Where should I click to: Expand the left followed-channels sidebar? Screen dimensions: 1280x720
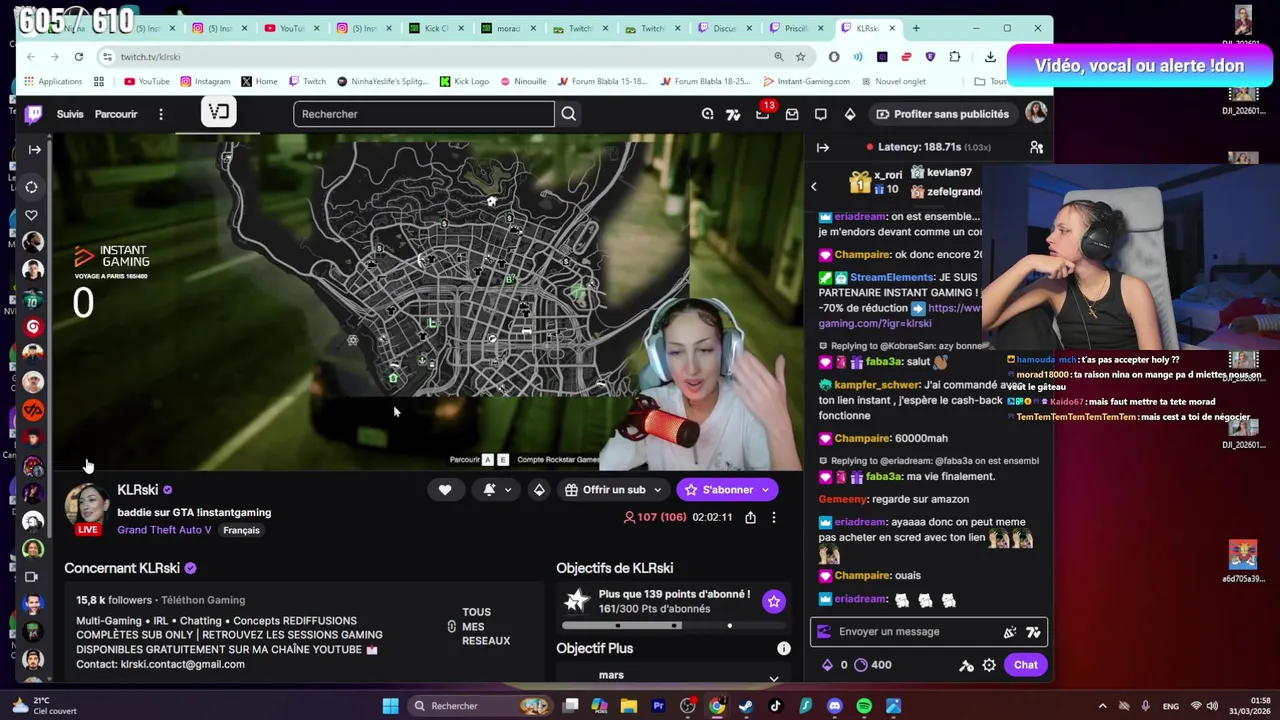tap(34, 149)
